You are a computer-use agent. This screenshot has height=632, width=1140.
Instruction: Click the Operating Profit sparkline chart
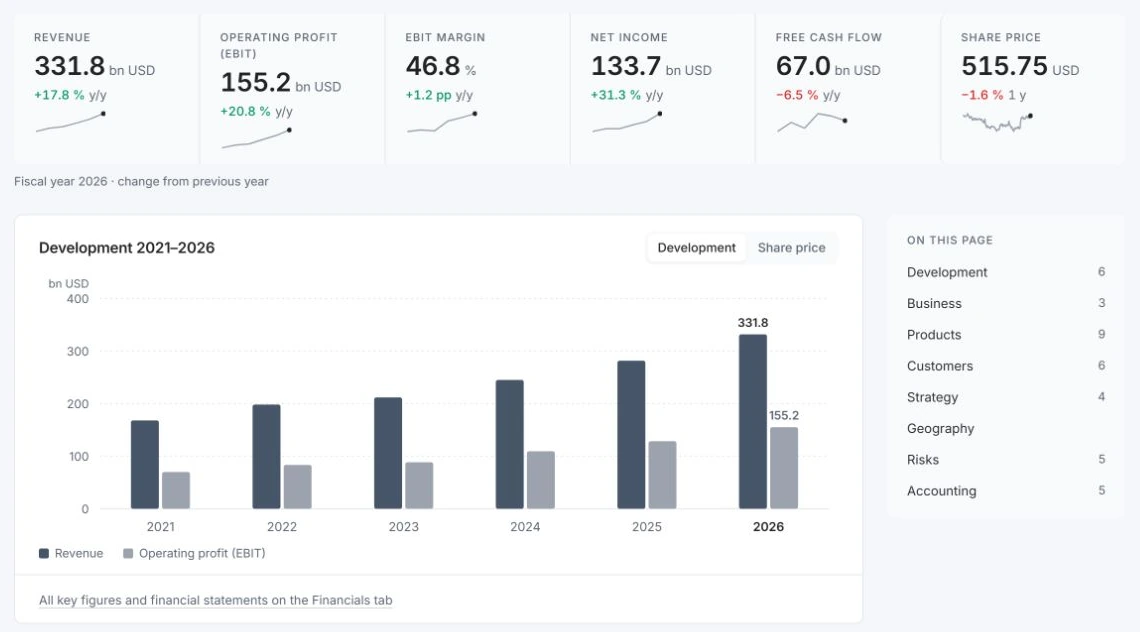click(x=256, y=138)
